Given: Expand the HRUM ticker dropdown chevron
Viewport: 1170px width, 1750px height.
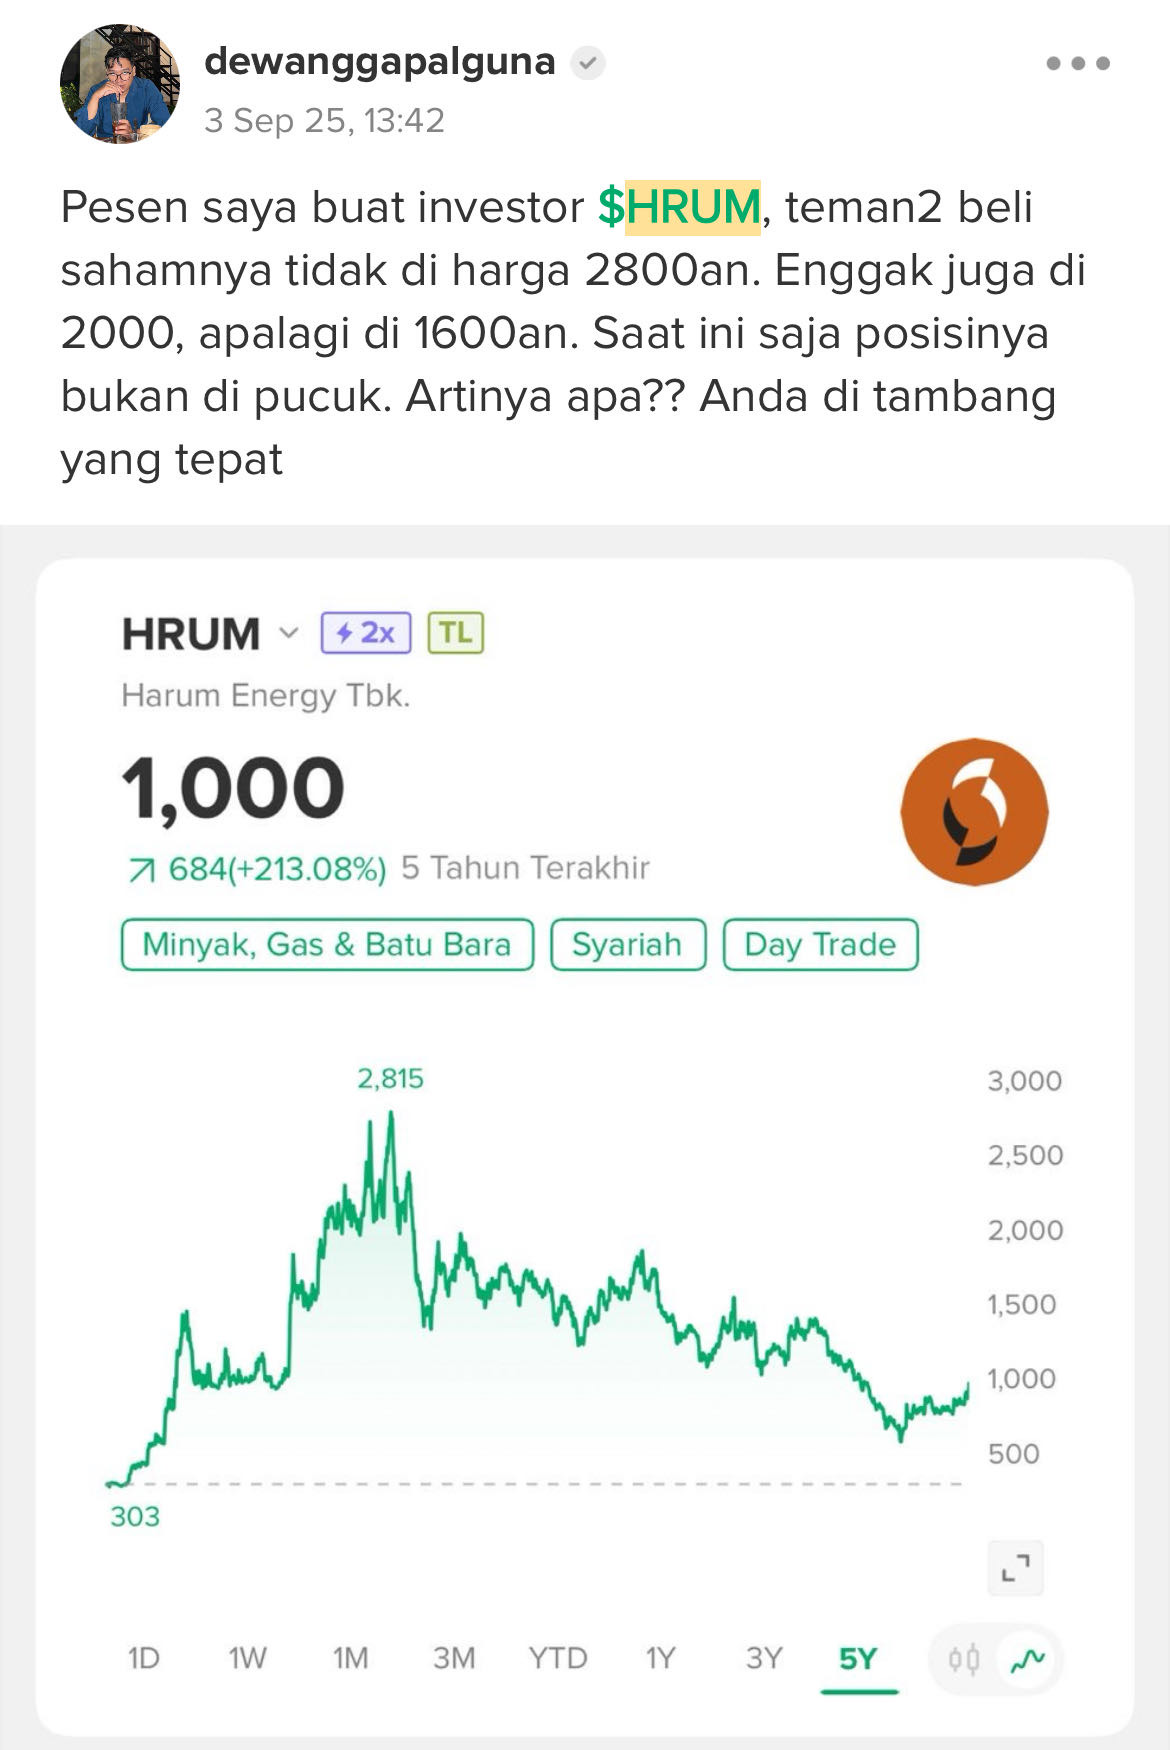Looking at the screenshot, I should [289, 633].
